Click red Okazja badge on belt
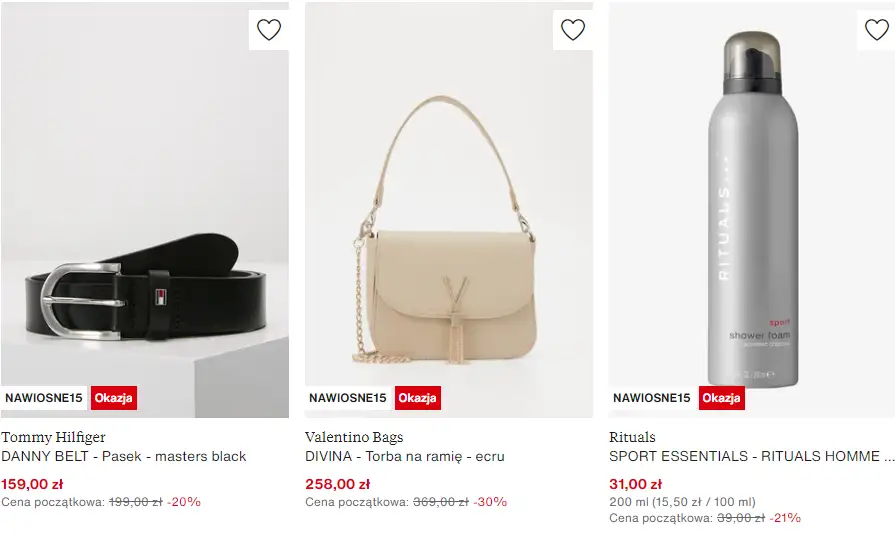The width and height of the screenshot is (895, 533). pyautogui.click(x=113, y=398)
